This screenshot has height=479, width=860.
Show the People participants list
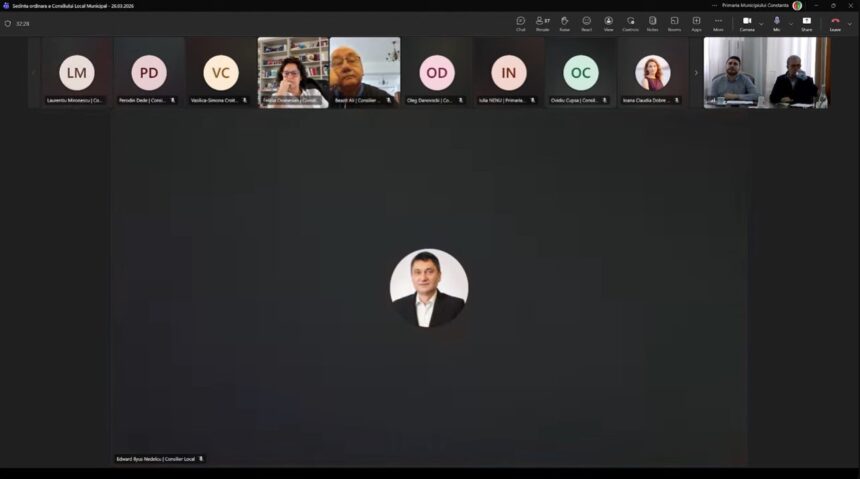(542, 23)
